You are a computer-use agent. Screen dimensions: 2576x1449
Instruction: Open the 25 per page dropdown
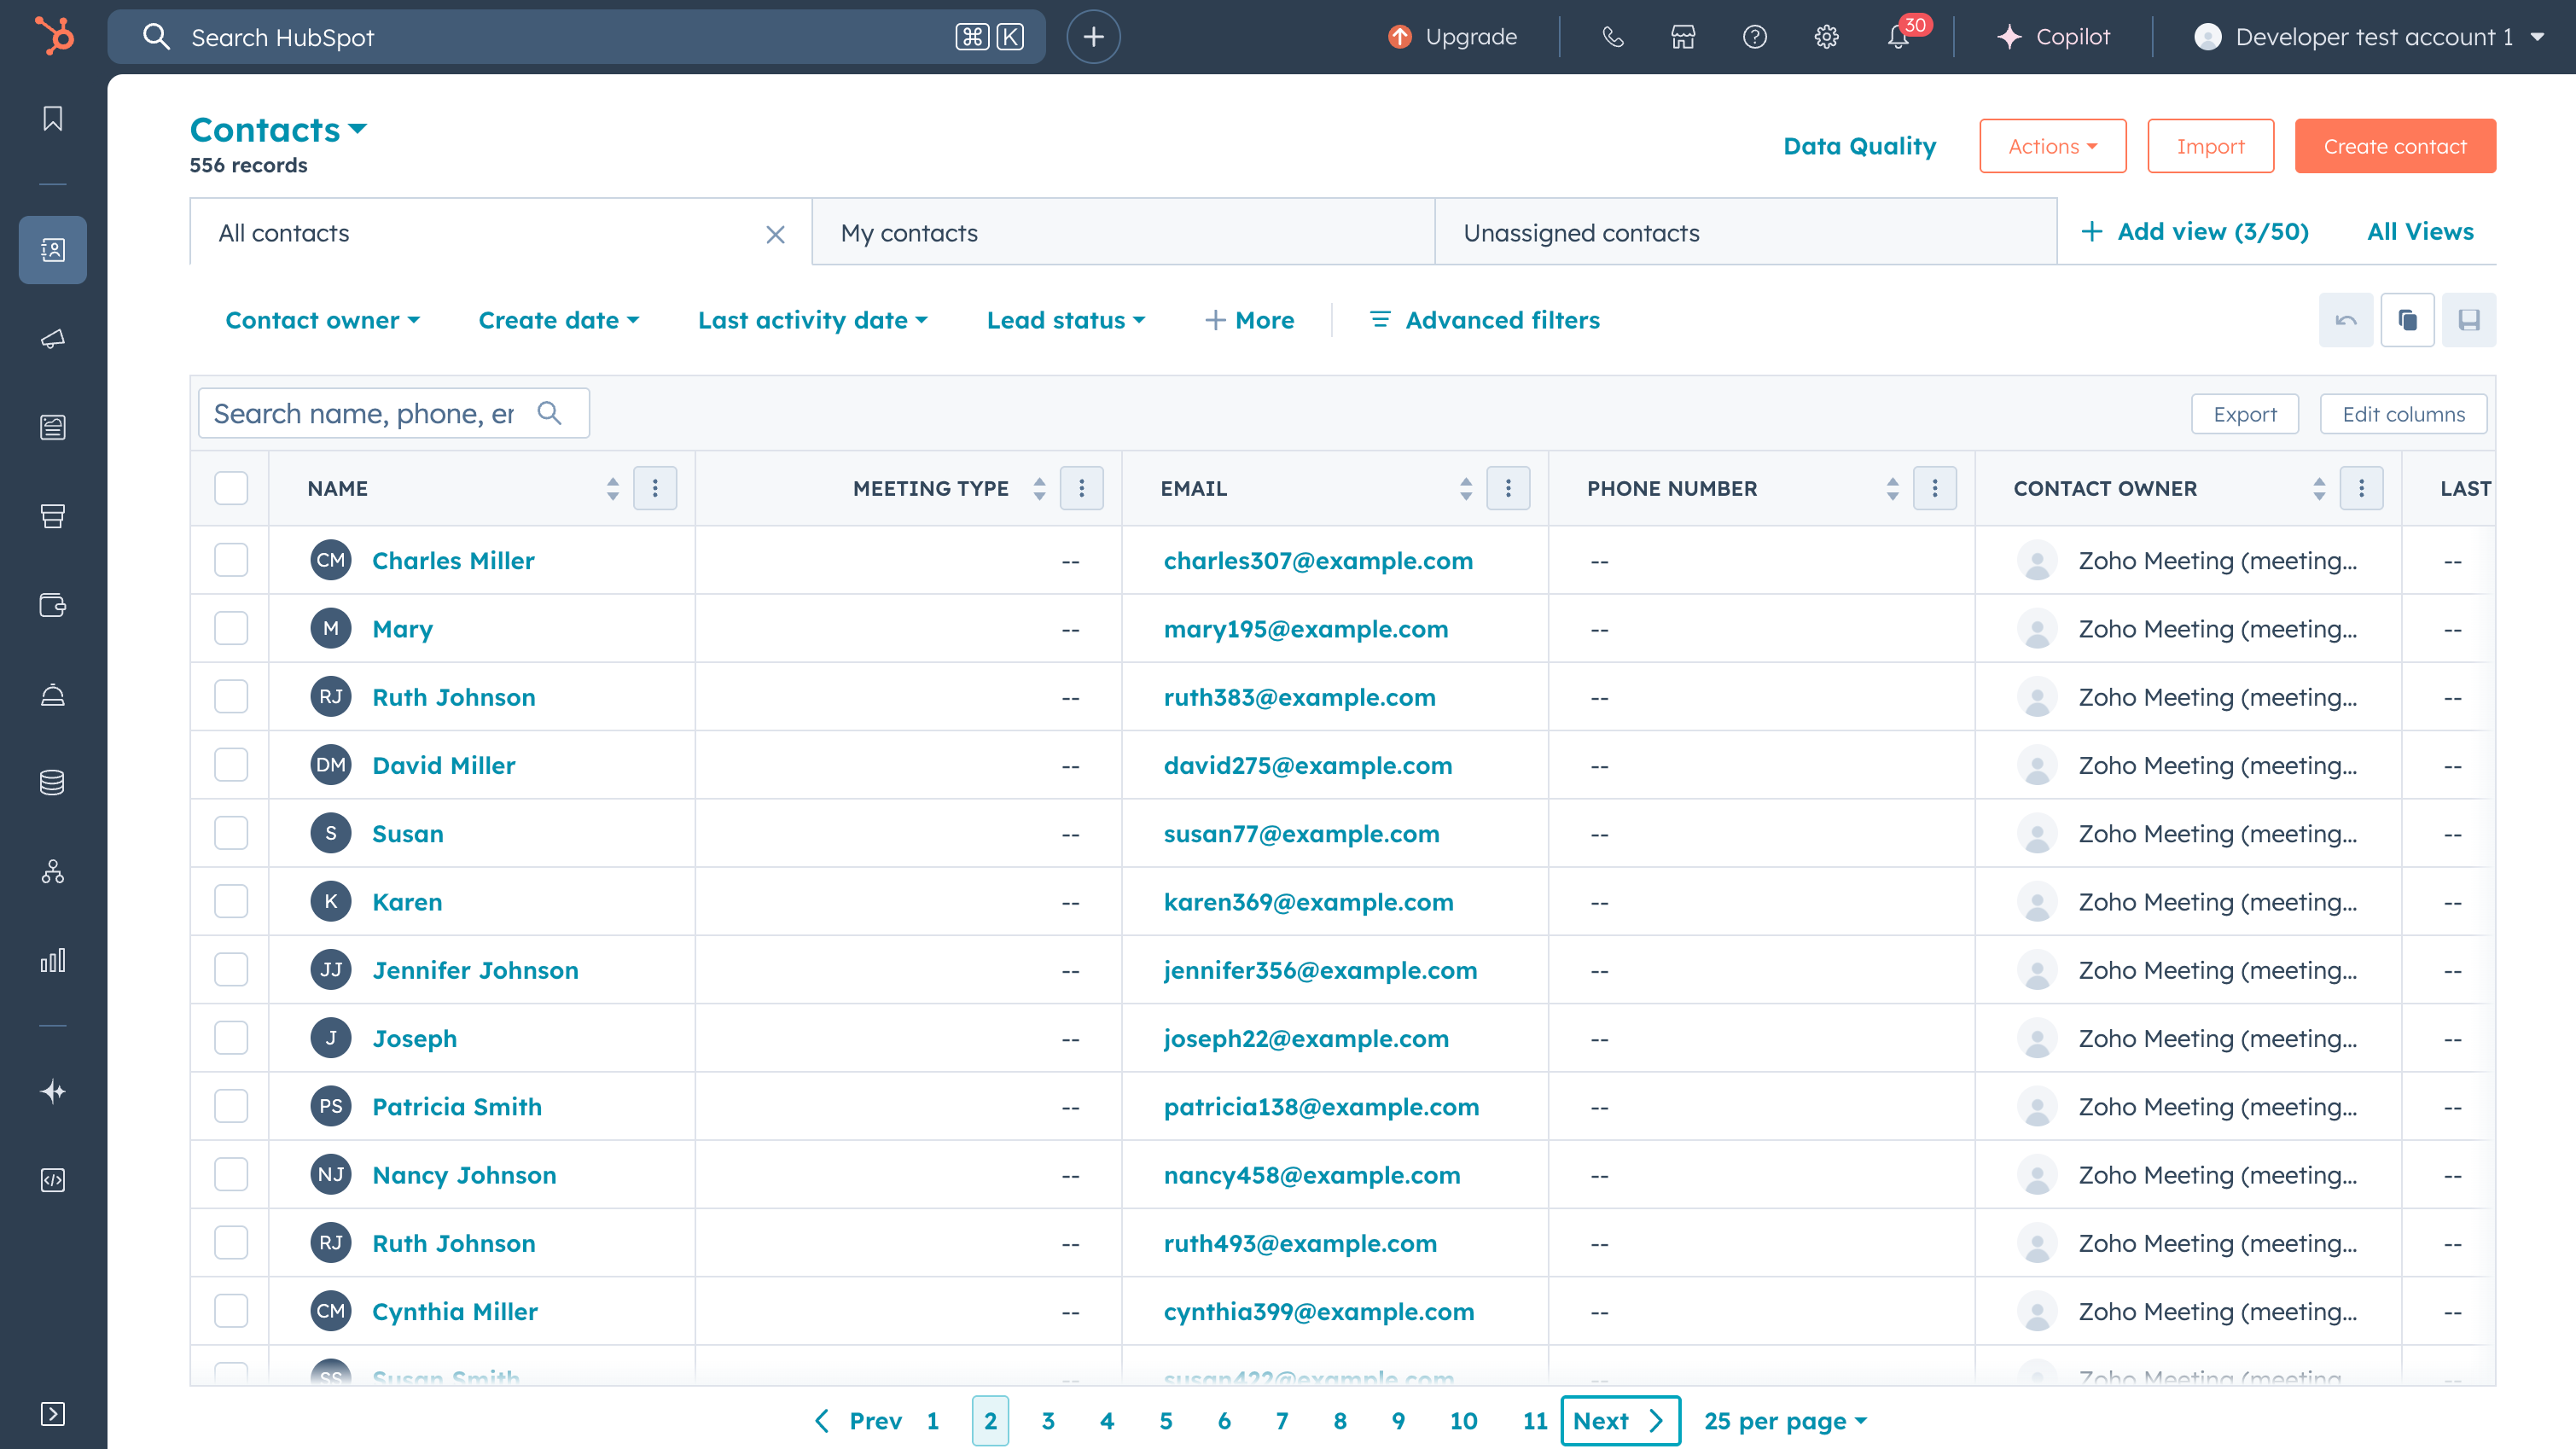[x=1784, y=1421]
